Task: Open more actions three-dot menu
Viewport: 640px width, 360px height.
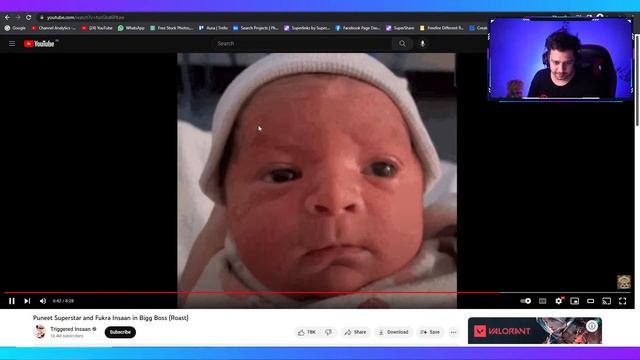Action: point(453,332)
